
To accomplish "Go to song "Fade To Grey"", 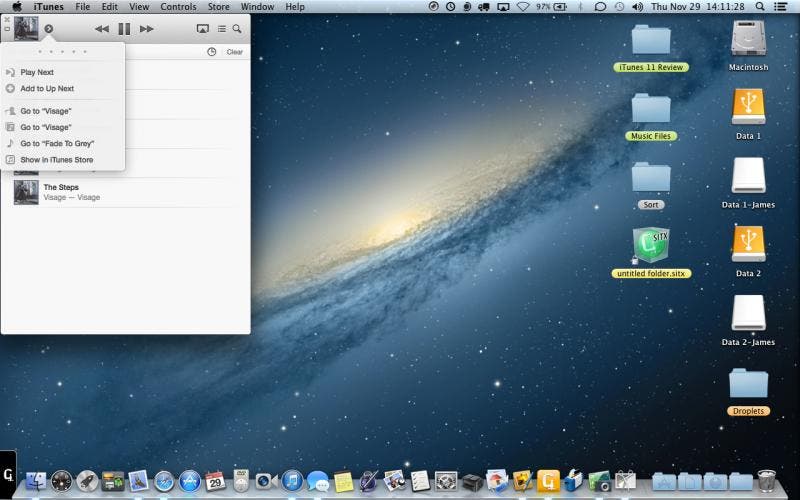I will (x=57, y=143).
